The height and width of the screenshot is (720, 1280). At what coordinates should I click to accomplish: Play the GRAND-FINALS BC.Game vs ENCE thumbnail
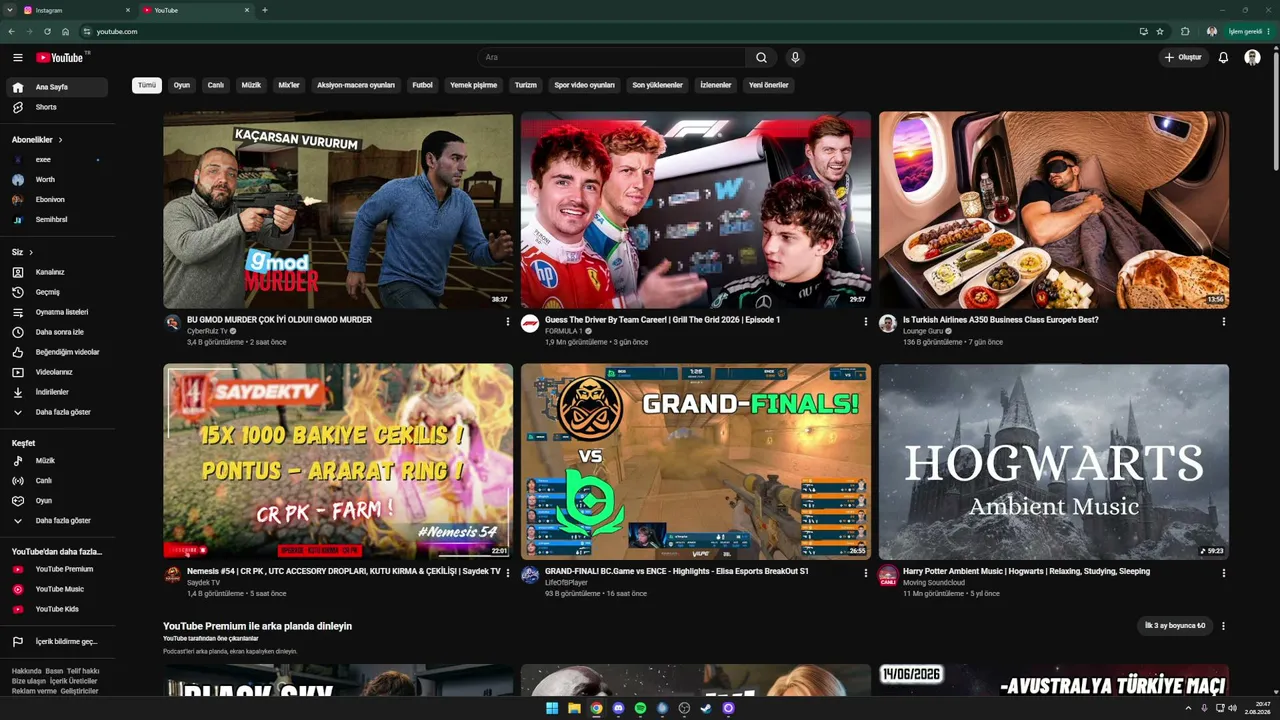[x=696, y=462]
